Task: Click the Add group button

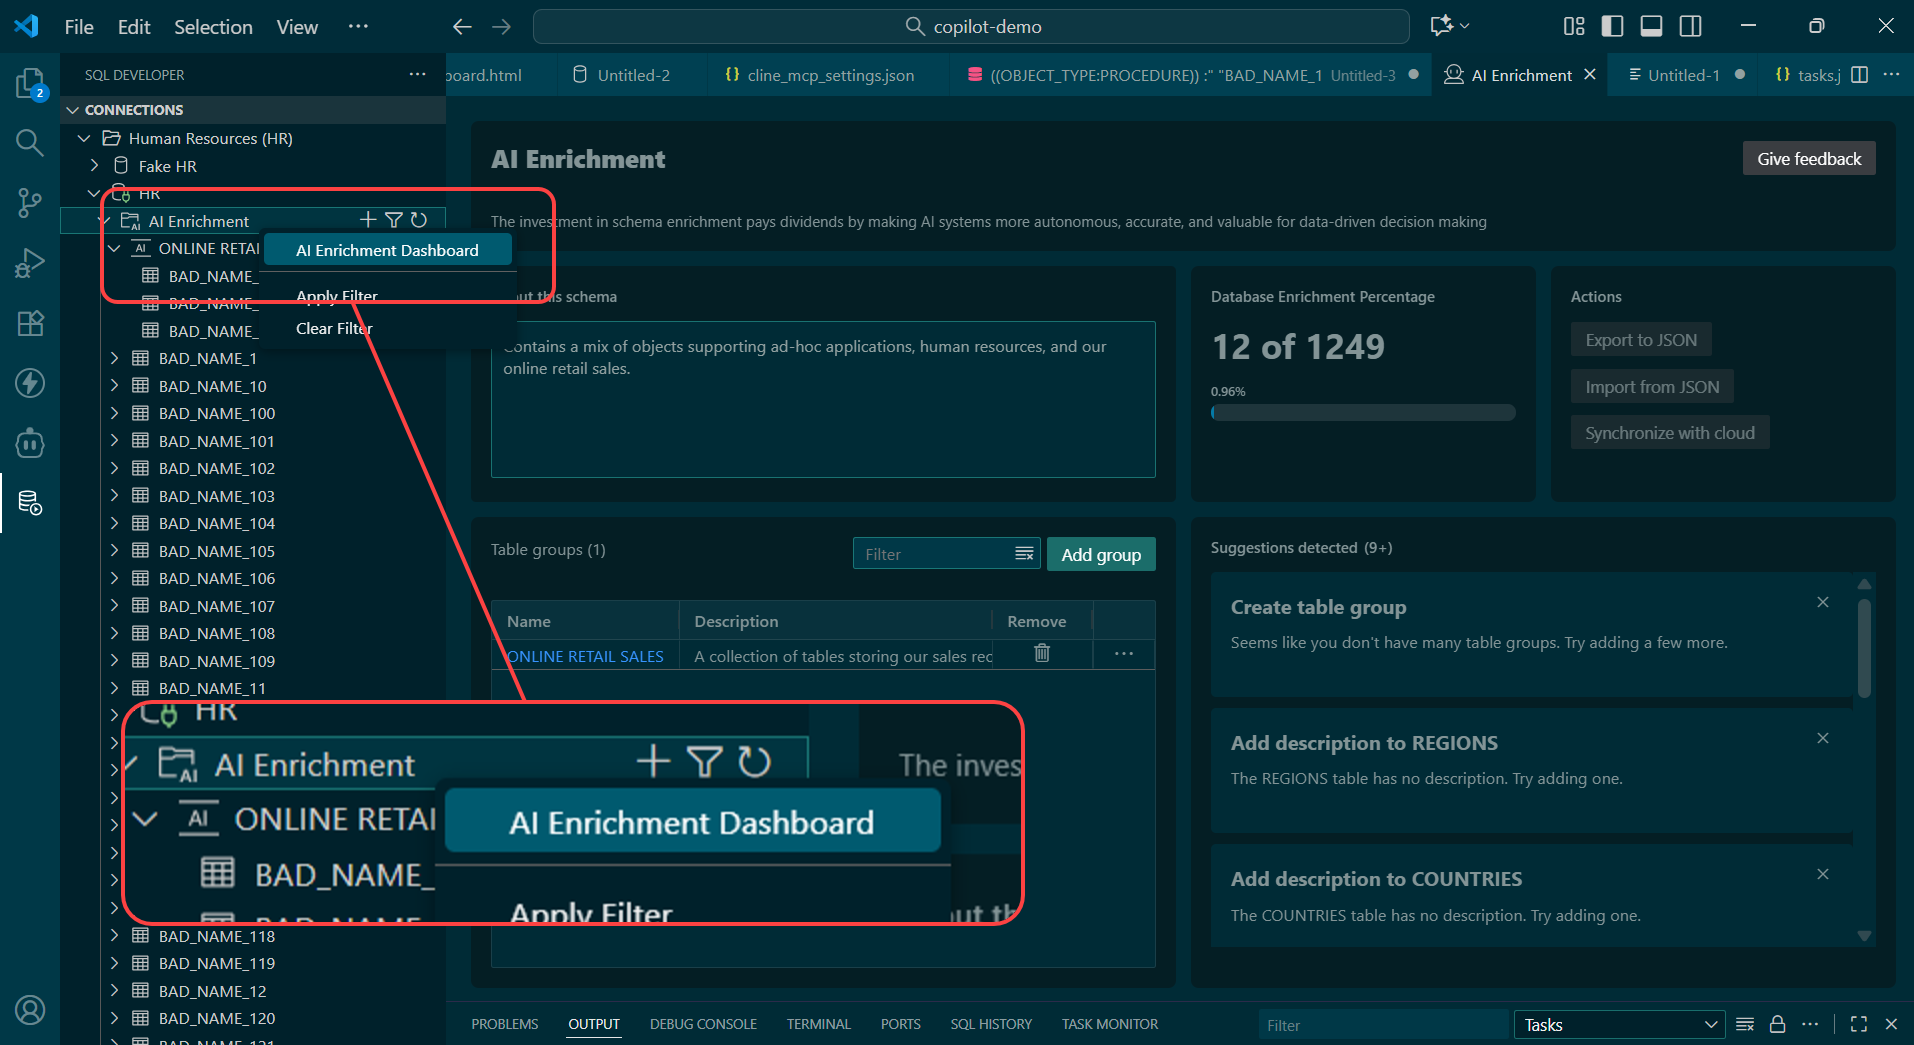Action: (x=1100, y=555)
